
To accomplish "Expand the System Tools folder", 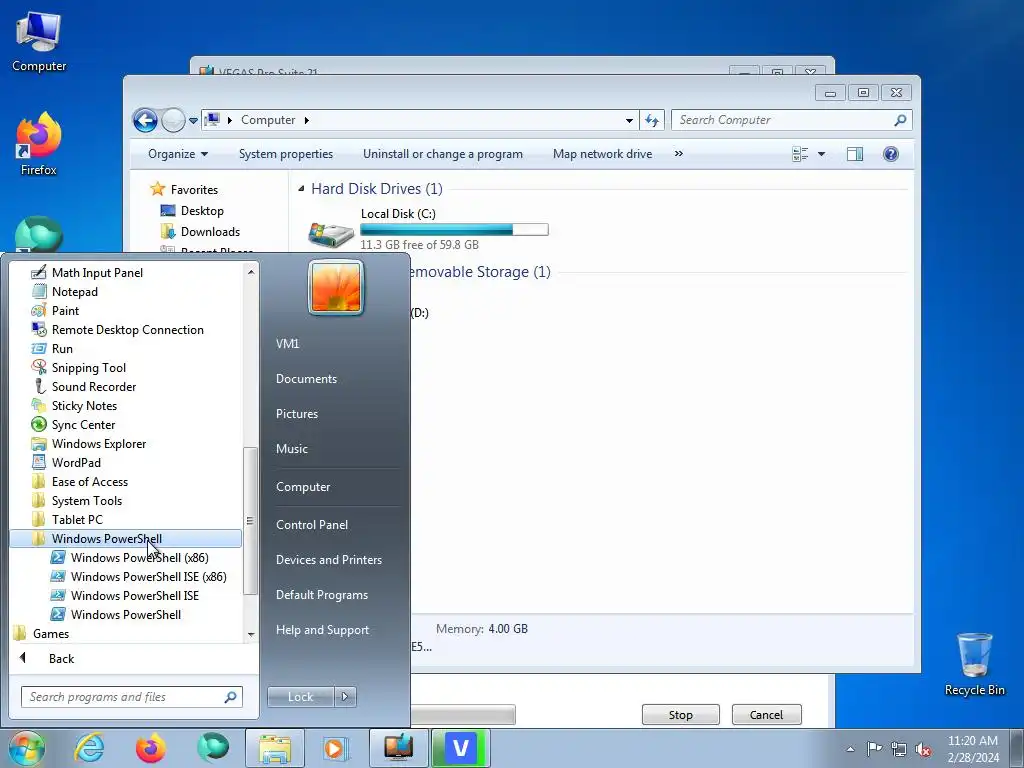I will [86, 500].
